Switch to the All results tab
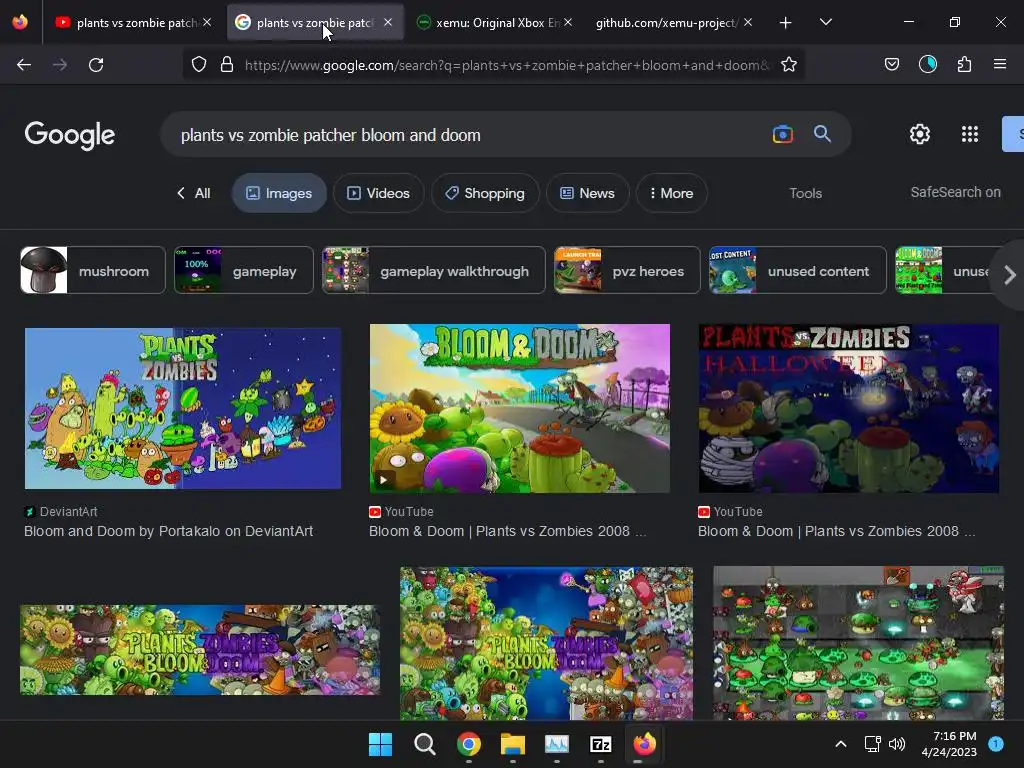1024x768 pixels. point(193,193)
